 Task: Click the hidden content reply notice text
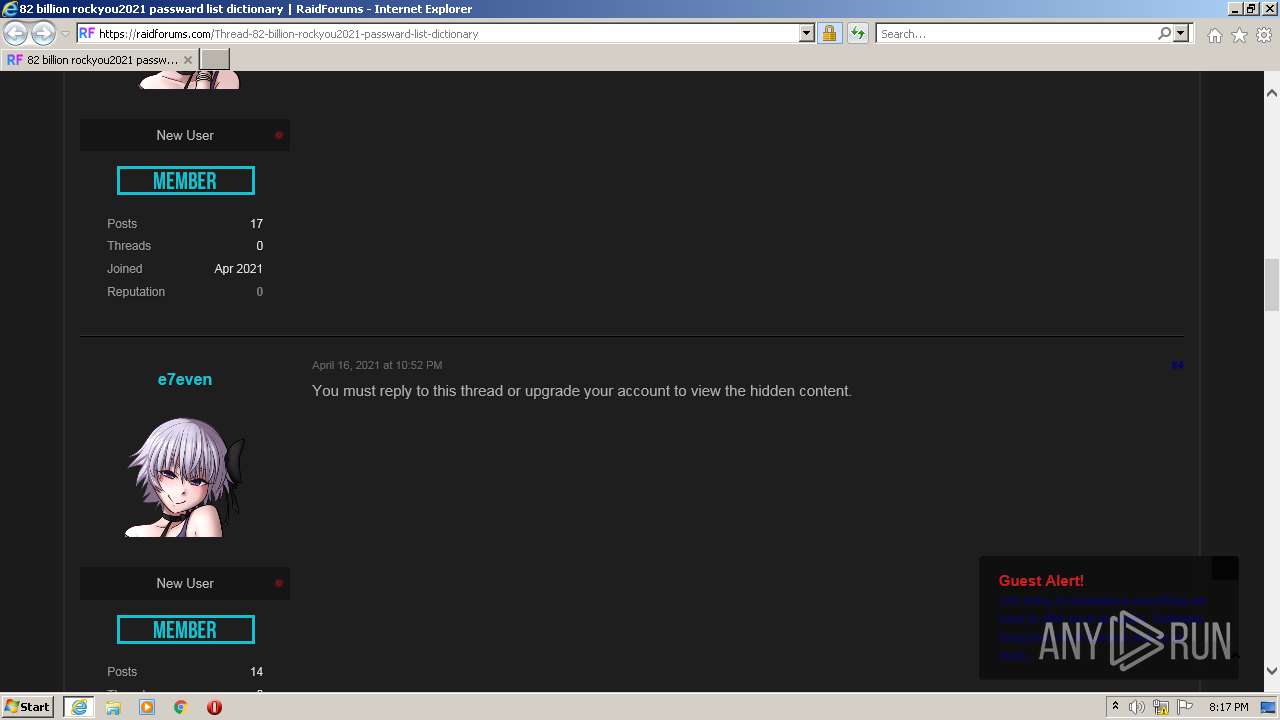click(582, 391)
